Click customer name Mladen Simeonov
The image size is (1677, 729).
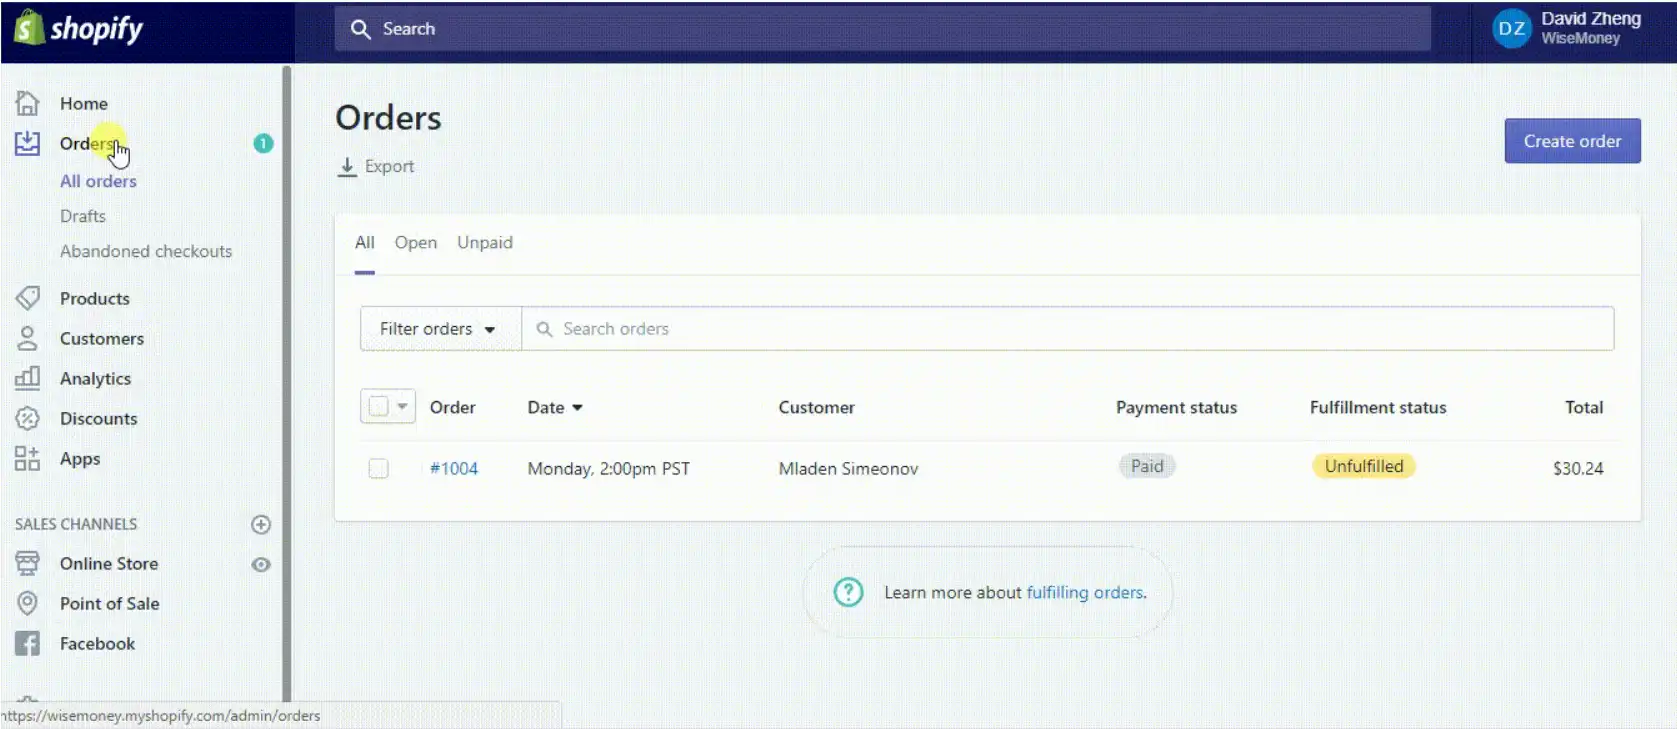848,468
